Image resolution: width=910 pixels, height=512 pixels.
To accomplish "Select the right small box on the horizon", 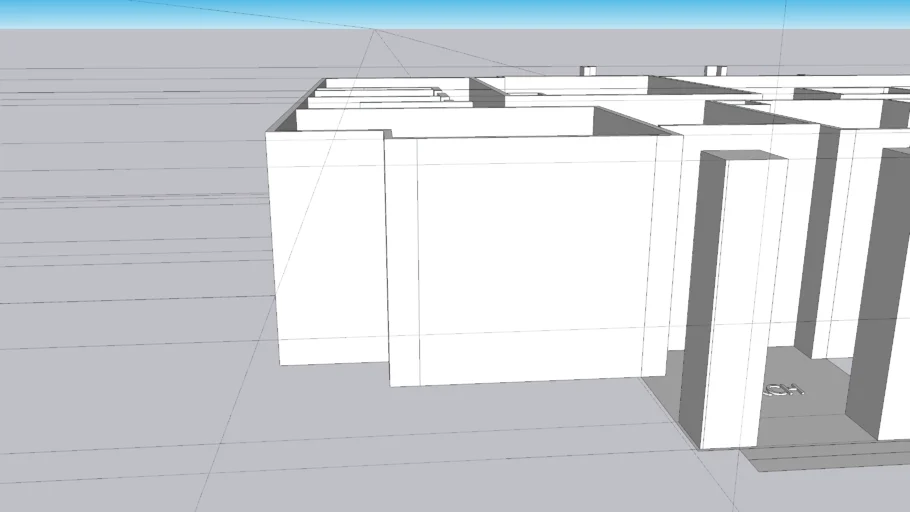I will tap(714, 71).
